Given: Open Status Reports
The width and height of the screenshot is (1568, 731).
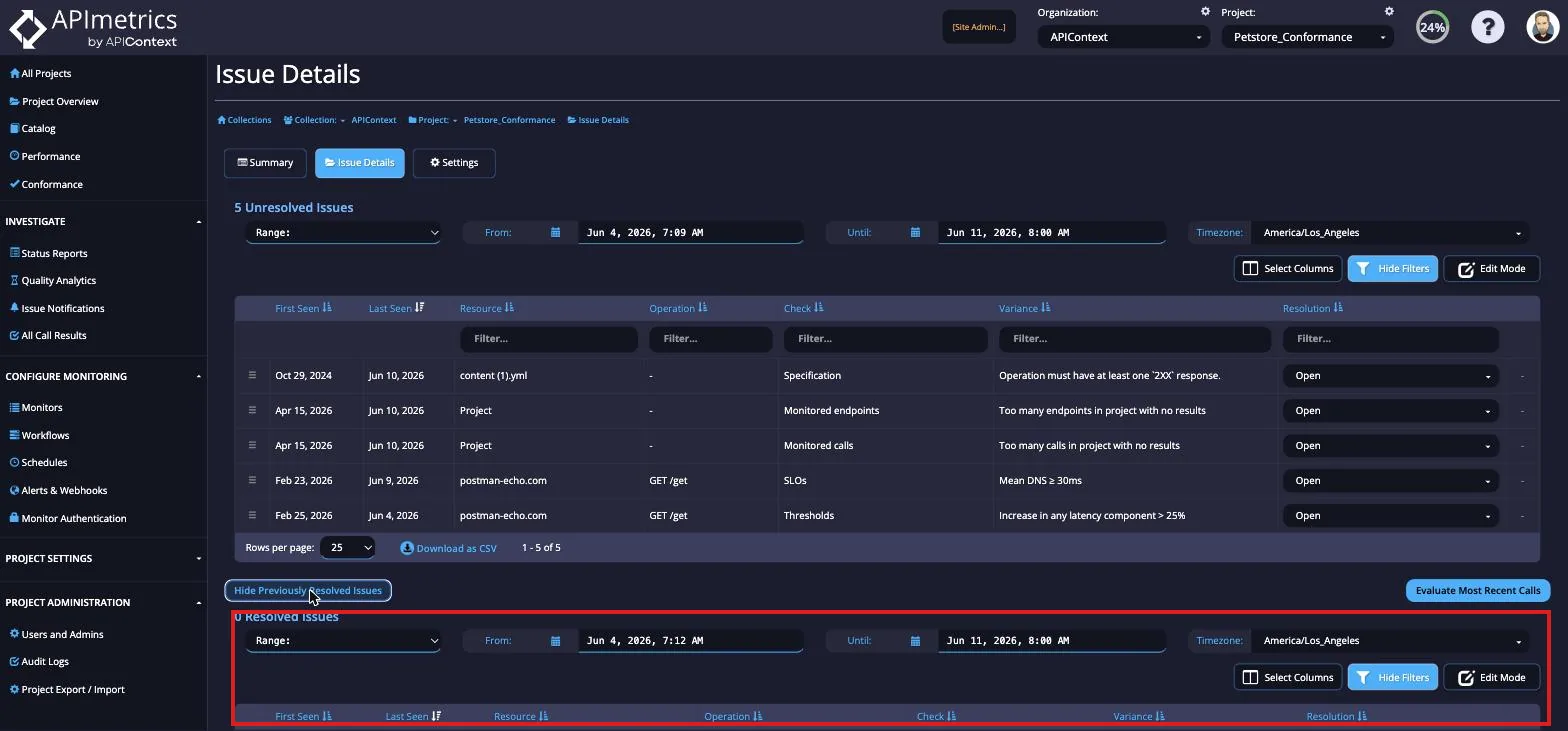Looking at the screenshot, I should pos(48,253).
